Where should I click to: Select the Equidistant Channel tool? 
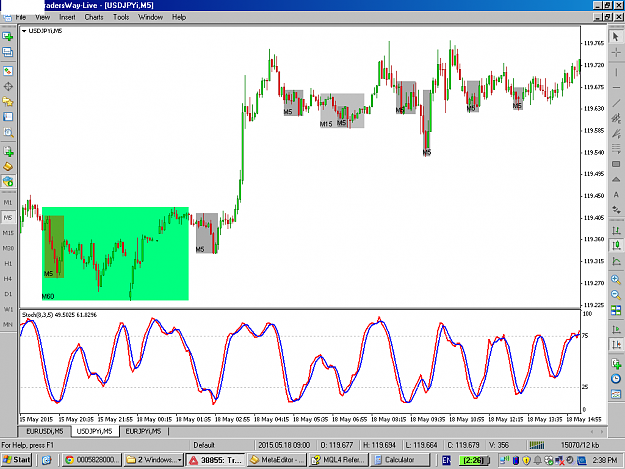coord(616,118)
